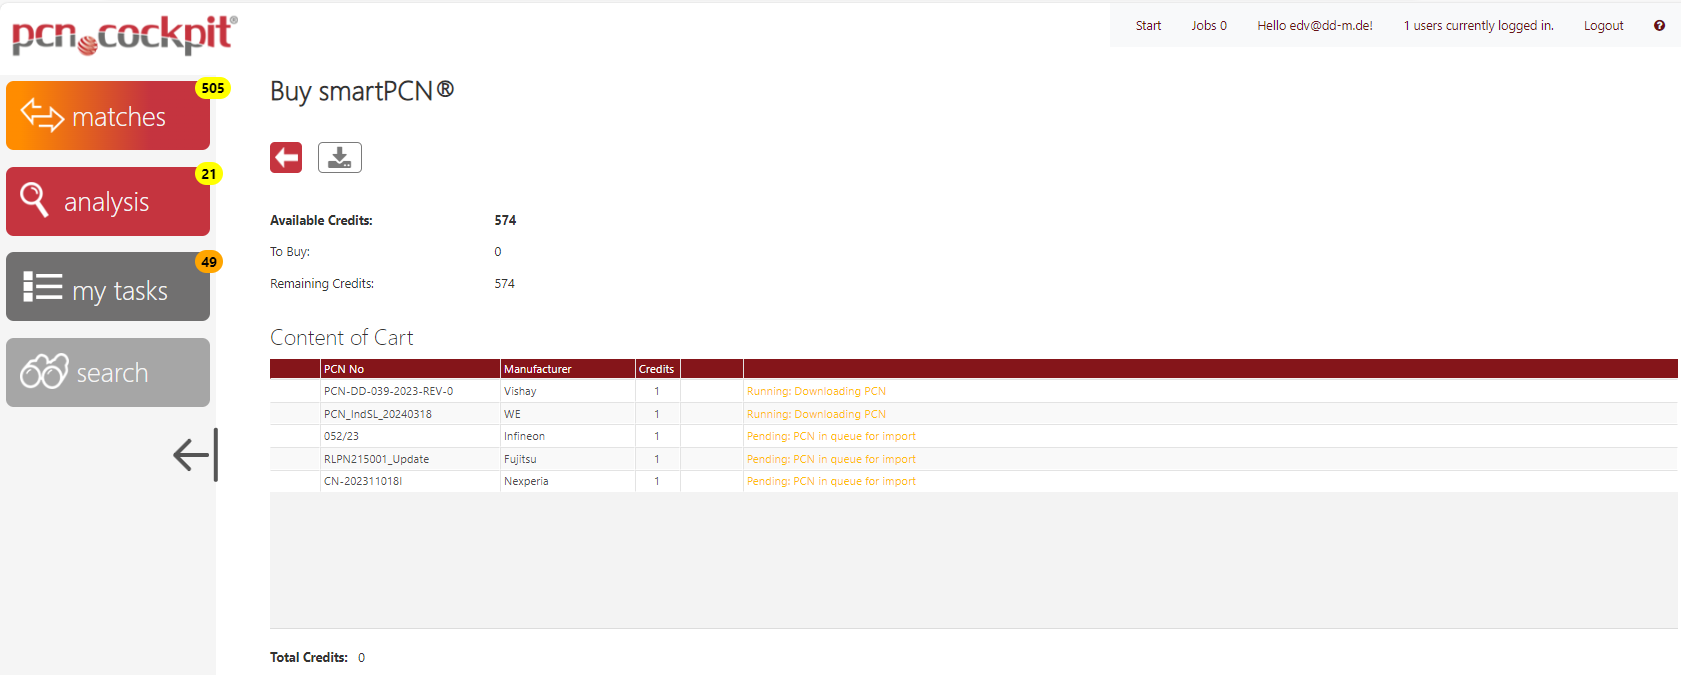Open the my tasks sidebar tile

108,288
